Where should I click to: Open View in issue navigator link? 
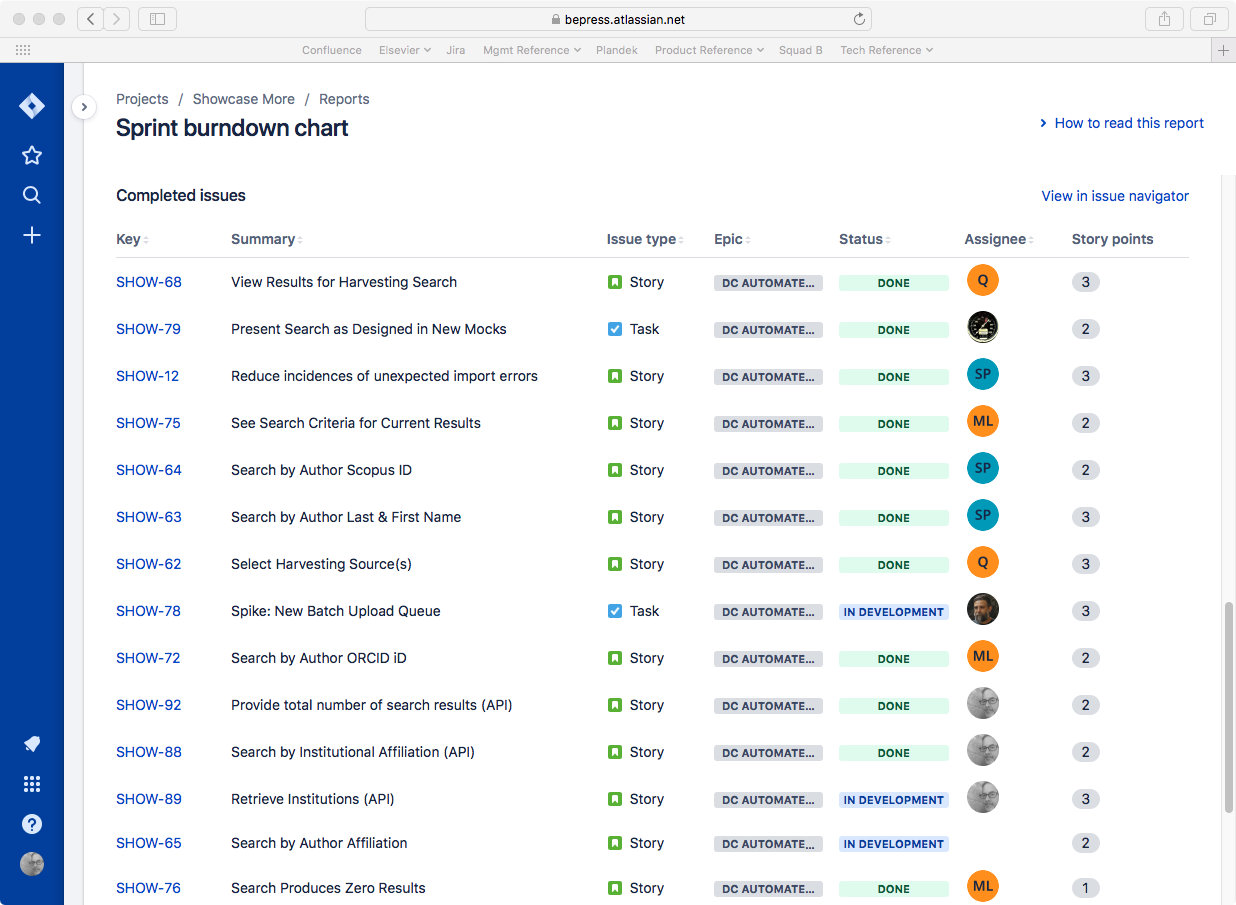pos(1115,196)
